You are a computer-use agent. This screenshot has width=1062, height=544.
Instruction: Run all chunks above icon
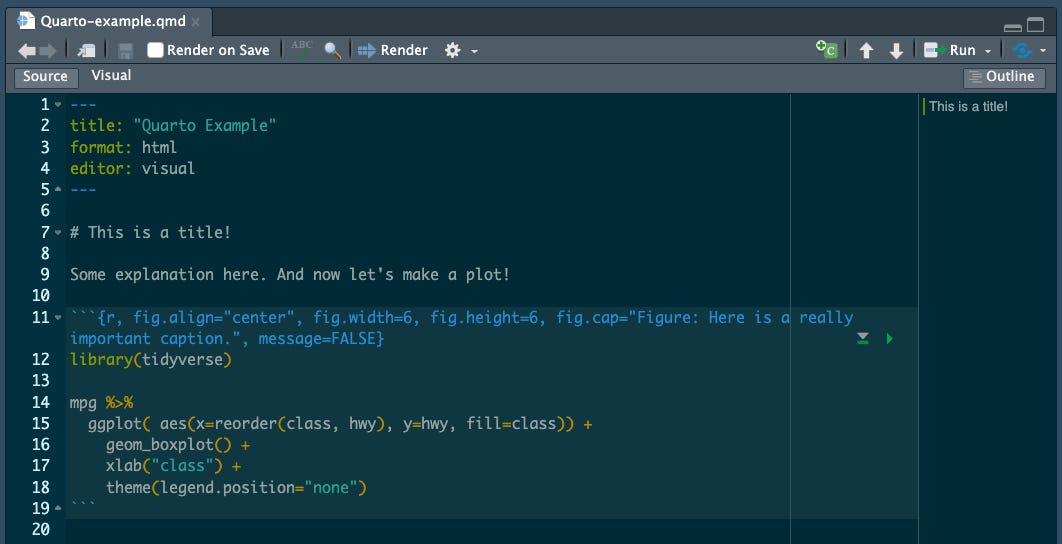862,338
